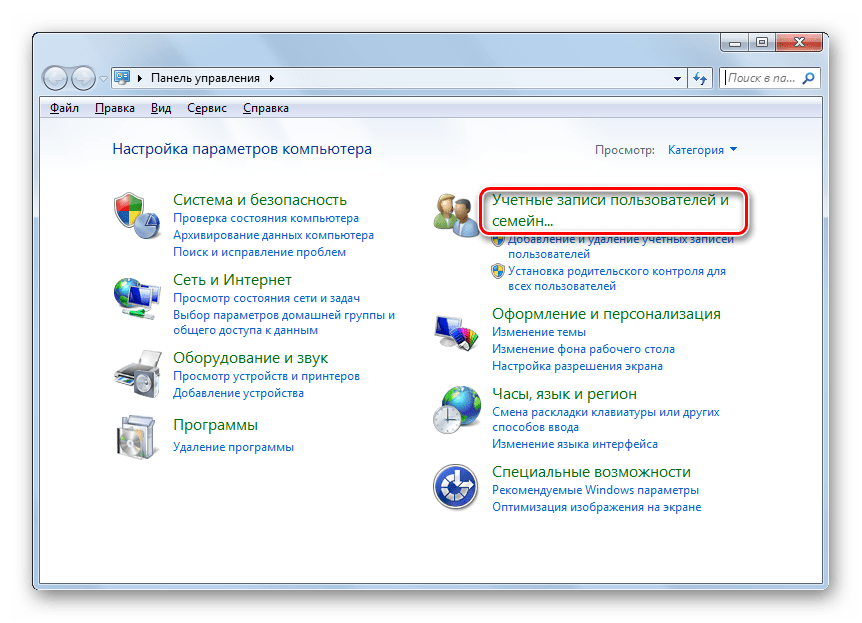Click 'Изменение языка интерфейса' link
The width and height of the screenshot is (862, 623).
point(575,444)
